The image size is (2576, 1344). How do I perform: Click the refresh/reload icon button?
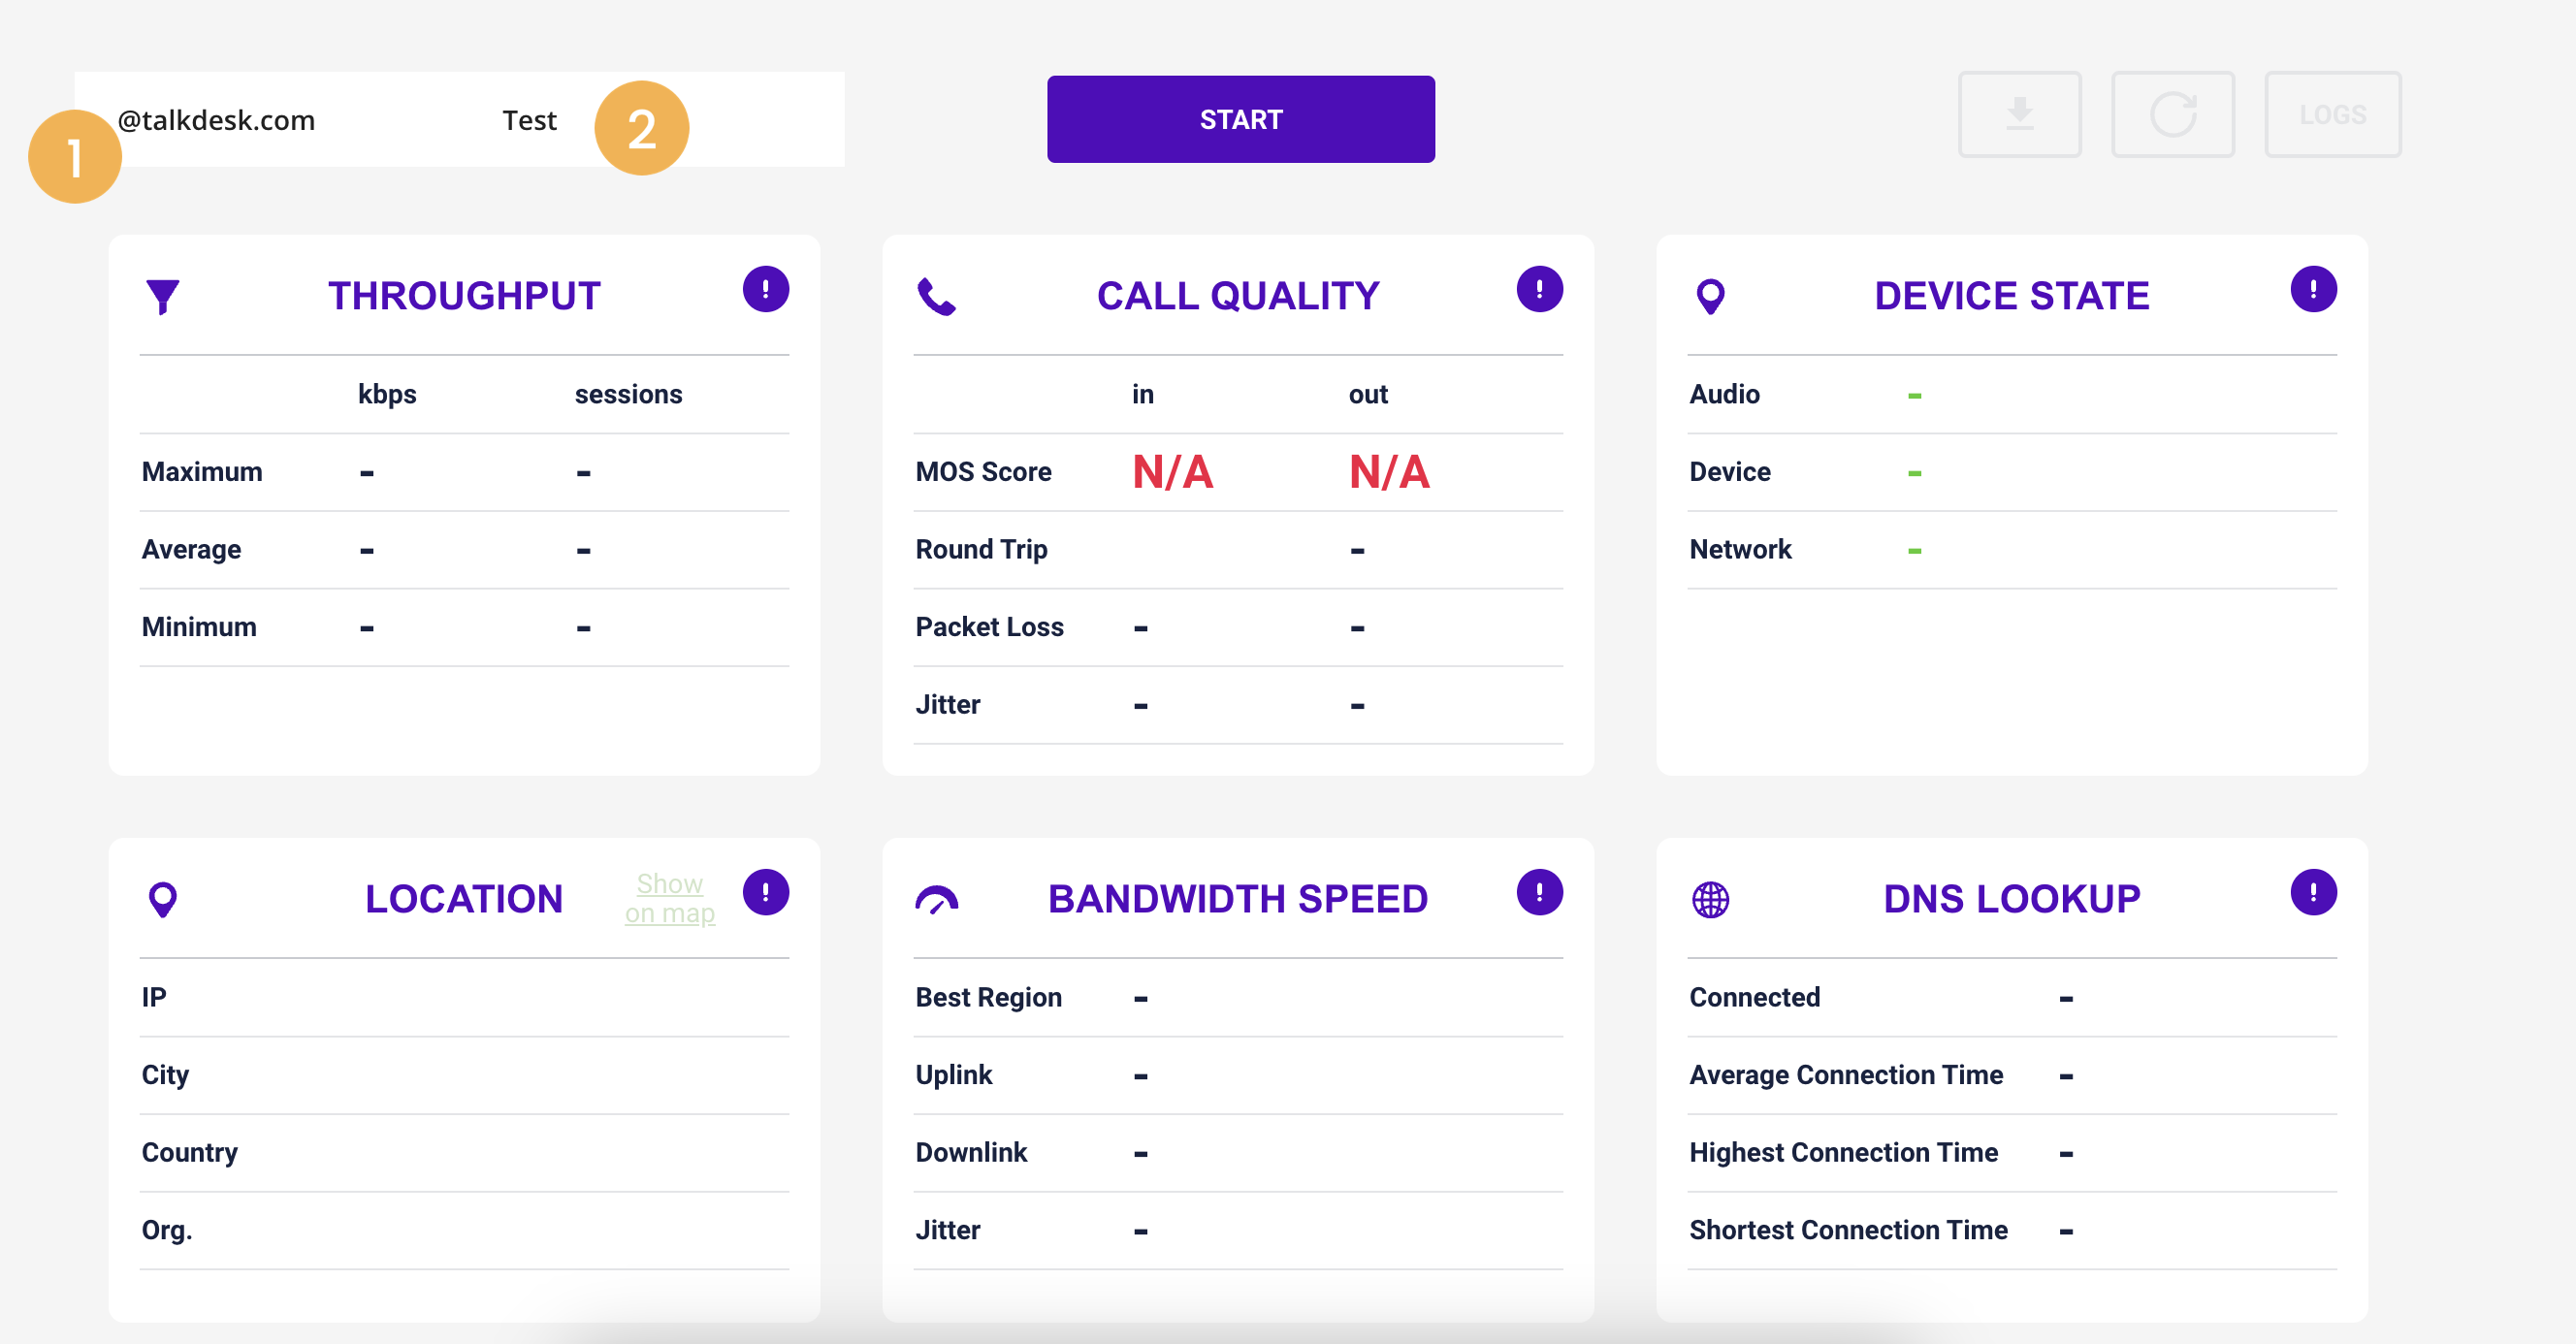point(2172,114)
